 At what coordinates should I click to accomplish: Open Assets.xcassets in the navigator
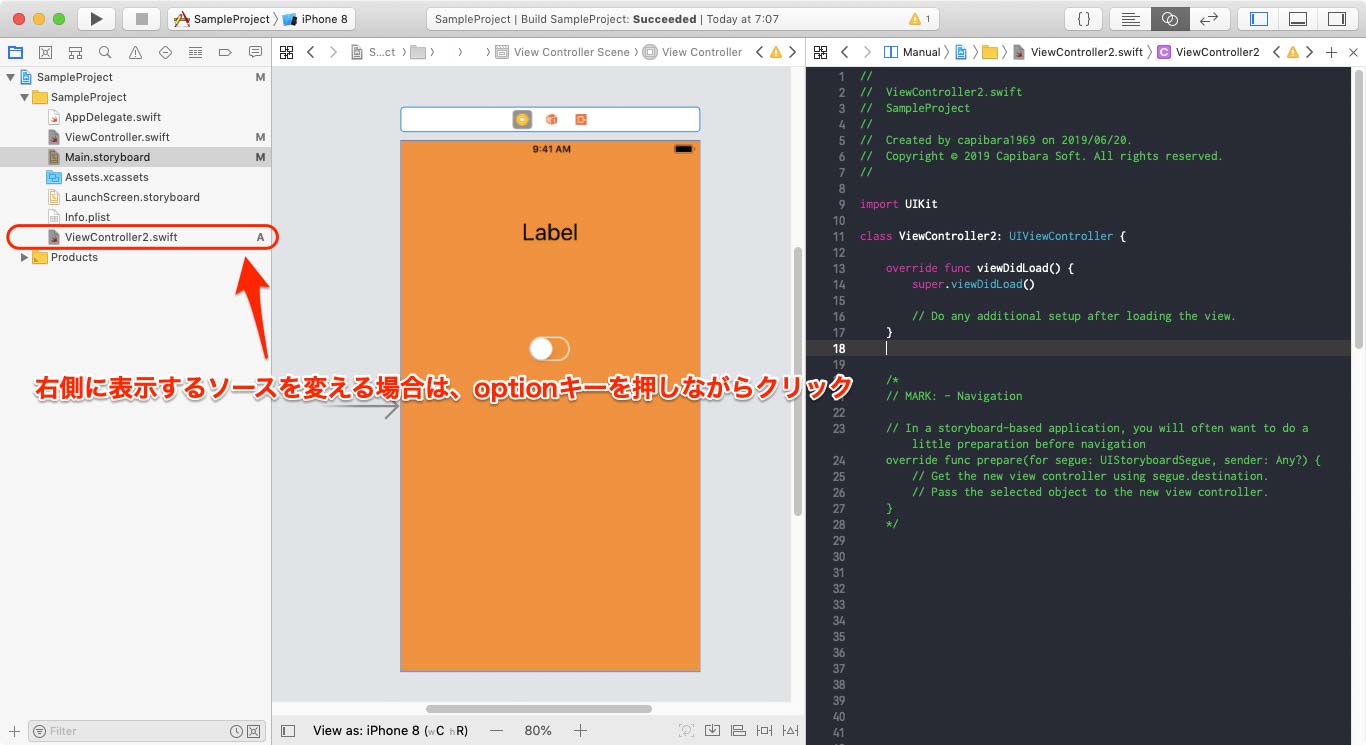click(106, 177)
